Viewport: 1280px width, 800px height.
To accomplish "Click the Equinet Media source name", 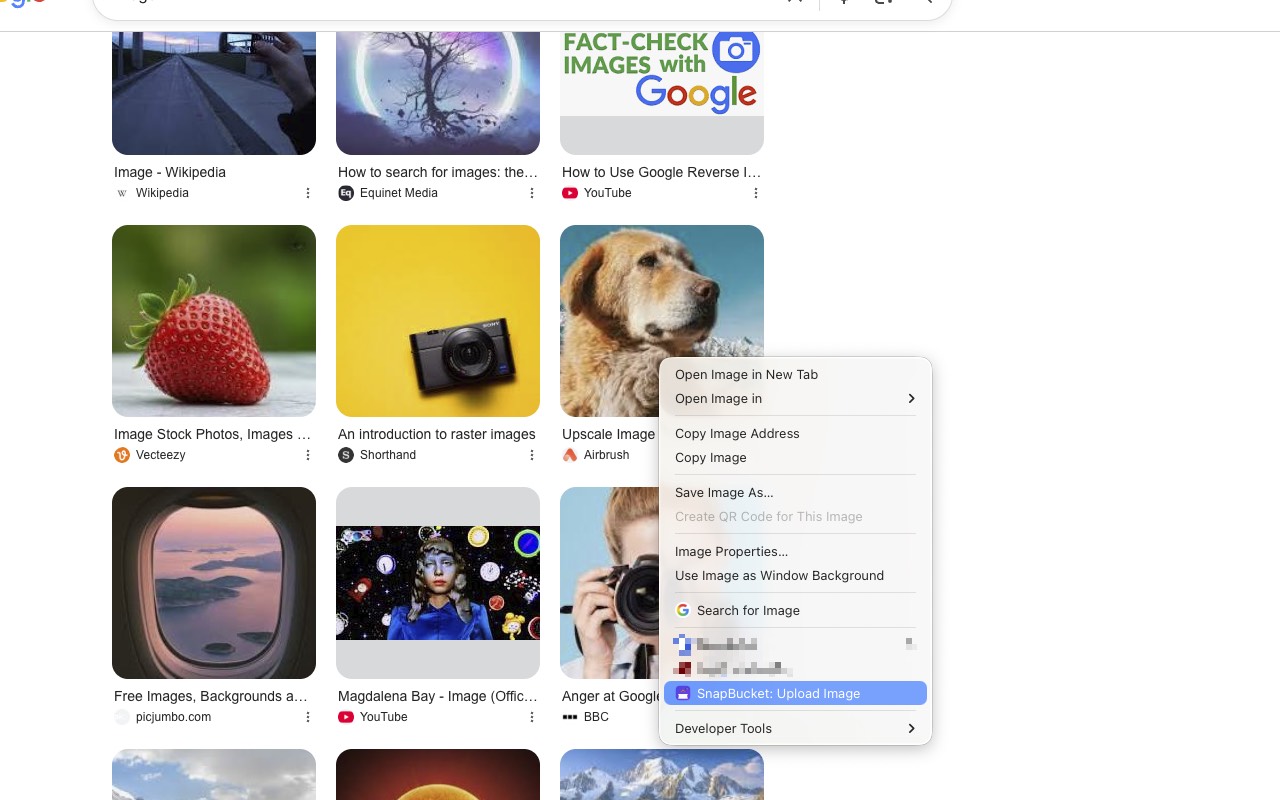I will tap(399, 193).
